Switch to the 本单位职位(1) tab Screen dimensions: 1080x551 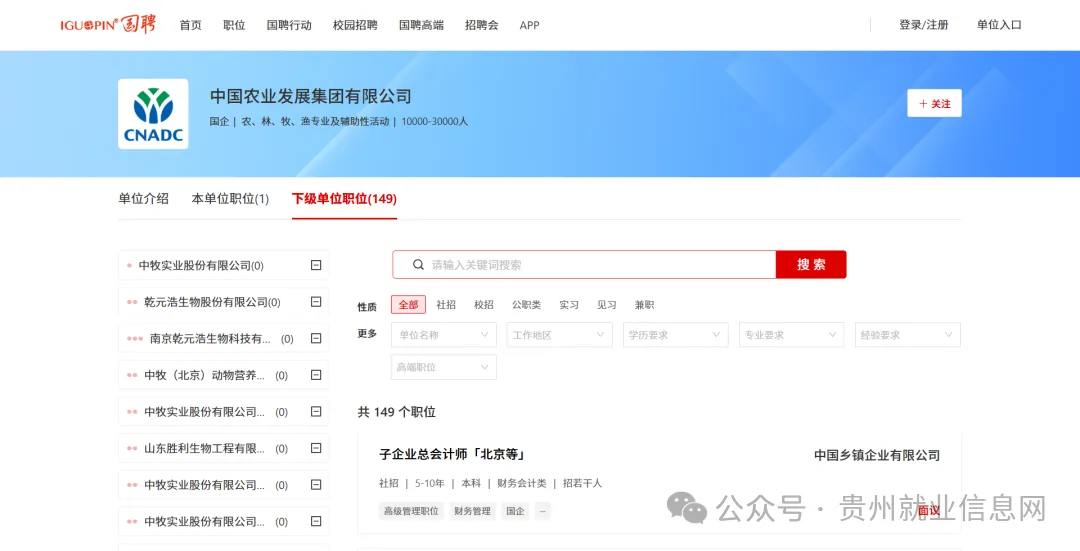click(230, 198)
